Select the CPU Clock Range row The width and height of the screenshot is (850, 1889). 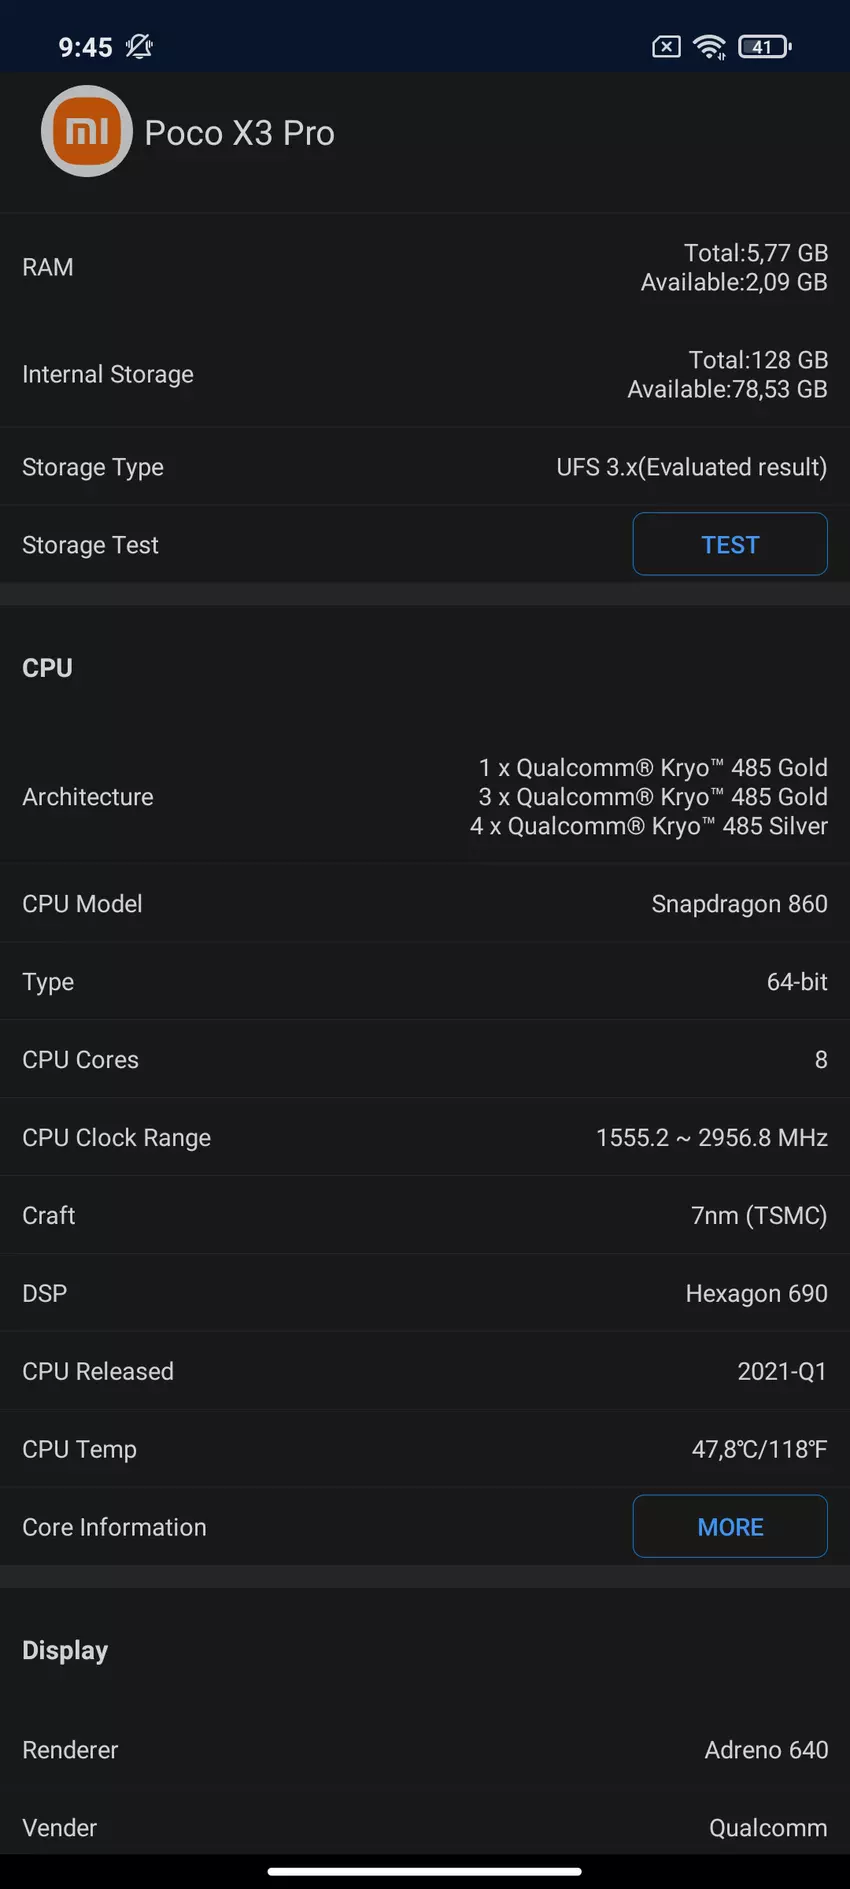tap(425, 1138)
